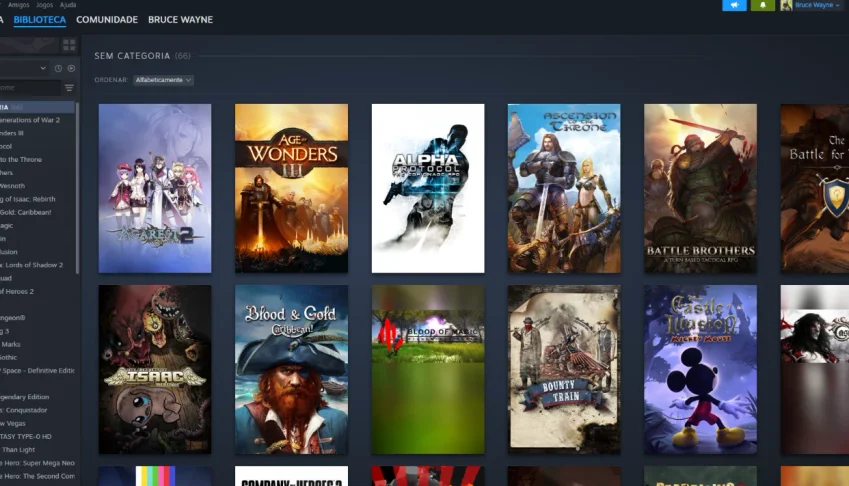
Task: Open the Bounty Train cover
Action: 564,370
